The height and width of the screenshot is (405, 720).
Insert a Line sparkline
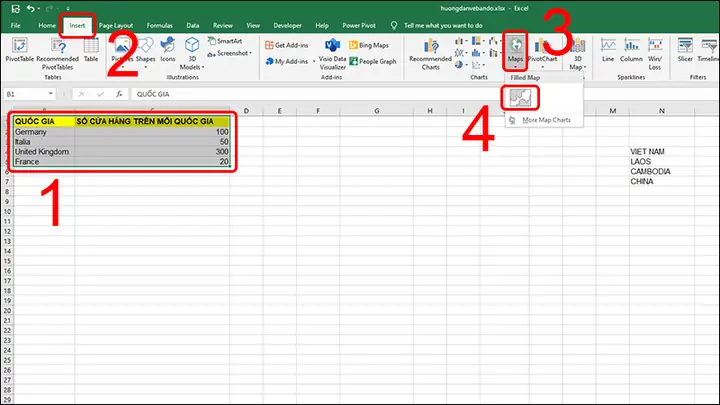[608, 50]
